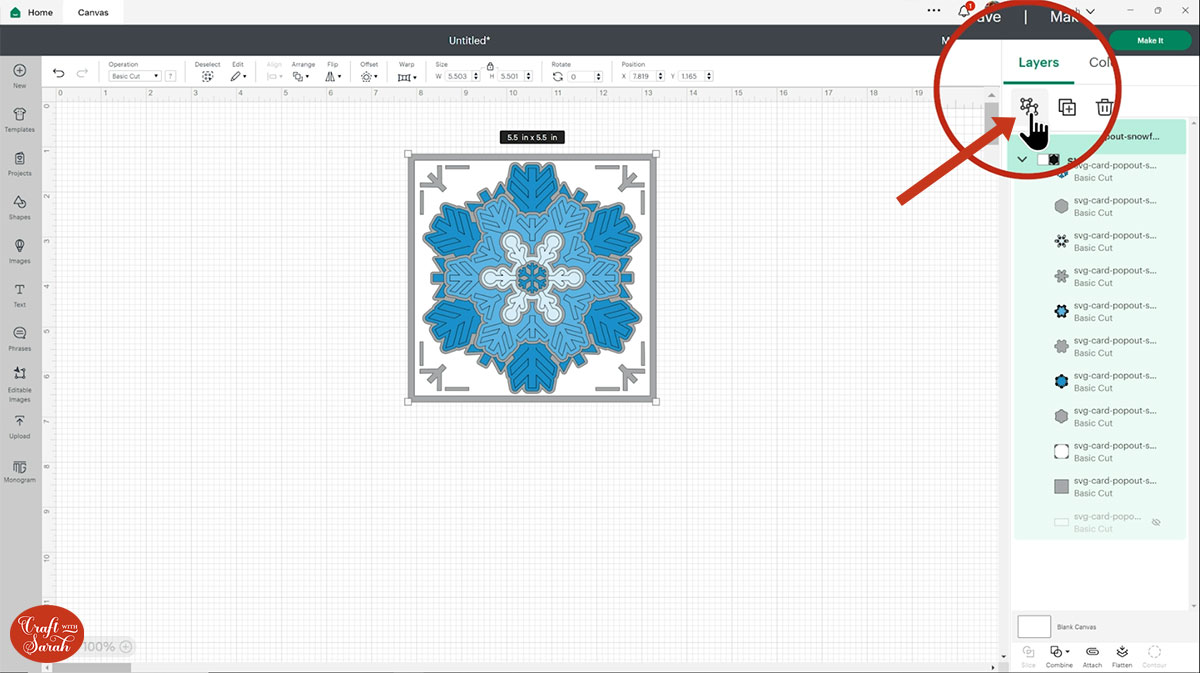
Task: Switch to the Home tab
Action: [32, 12]
